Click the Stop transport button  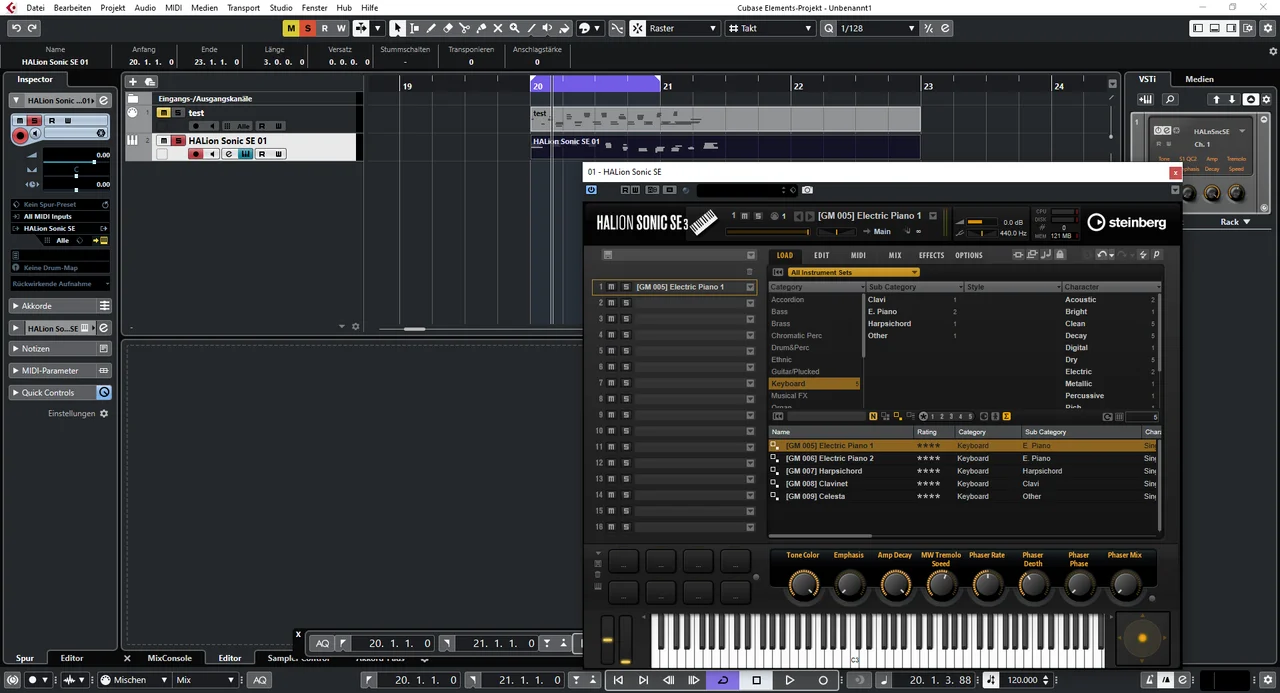(x=756, y=680)
